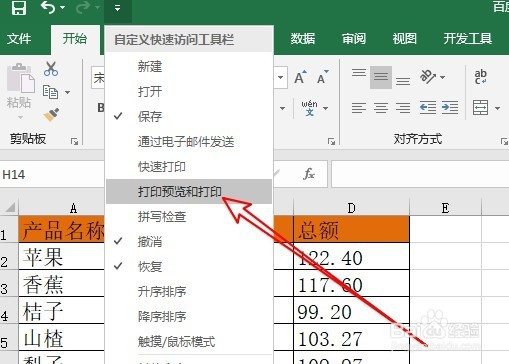Open the Orientation dropdown arrow
509x364 pixels.
[442, 77]
